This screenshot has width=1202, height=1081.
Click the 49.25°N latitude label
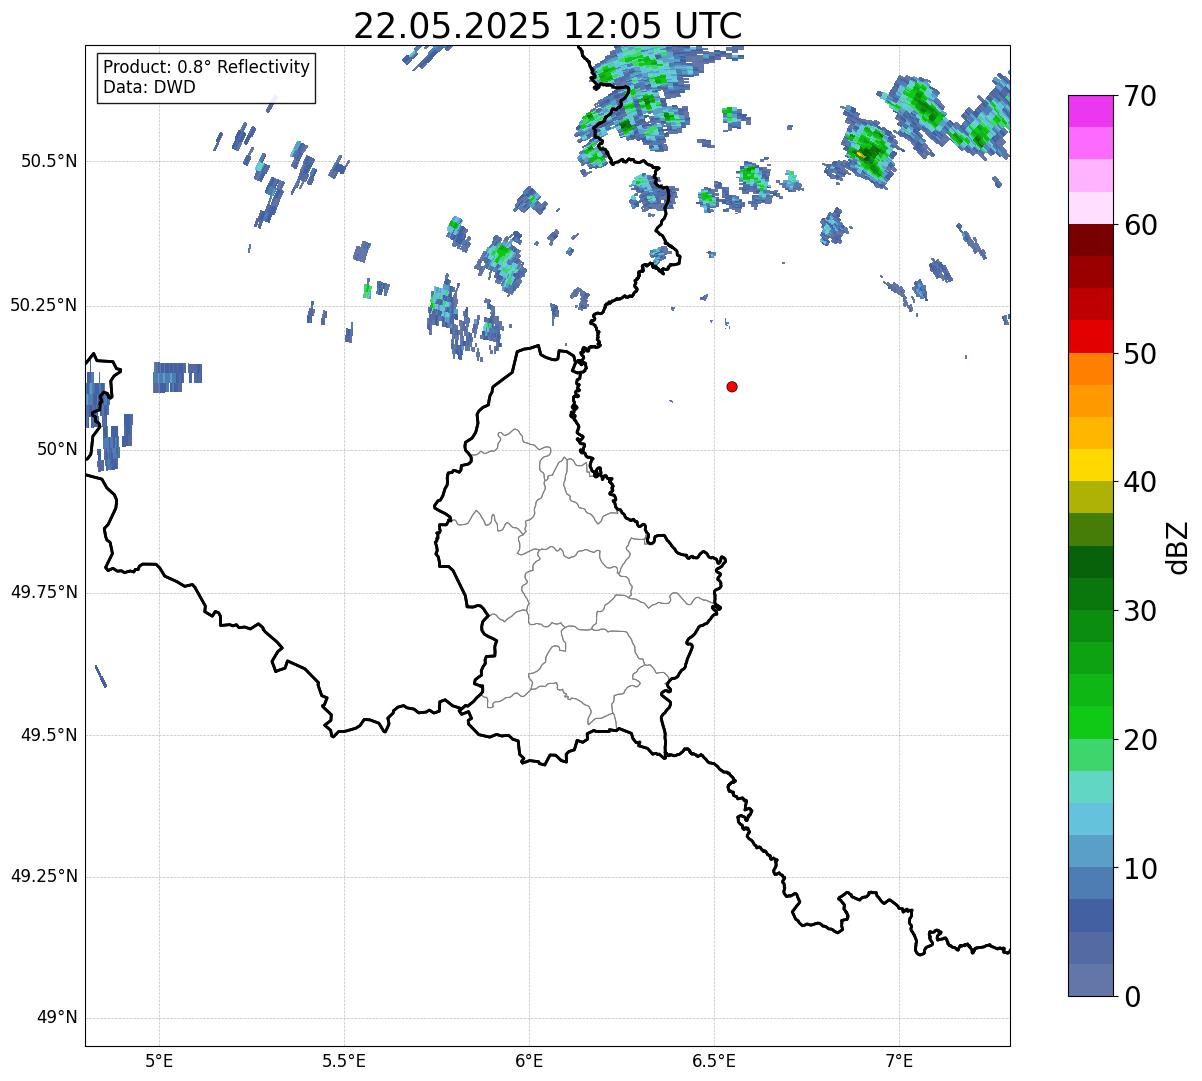point(43,877)
